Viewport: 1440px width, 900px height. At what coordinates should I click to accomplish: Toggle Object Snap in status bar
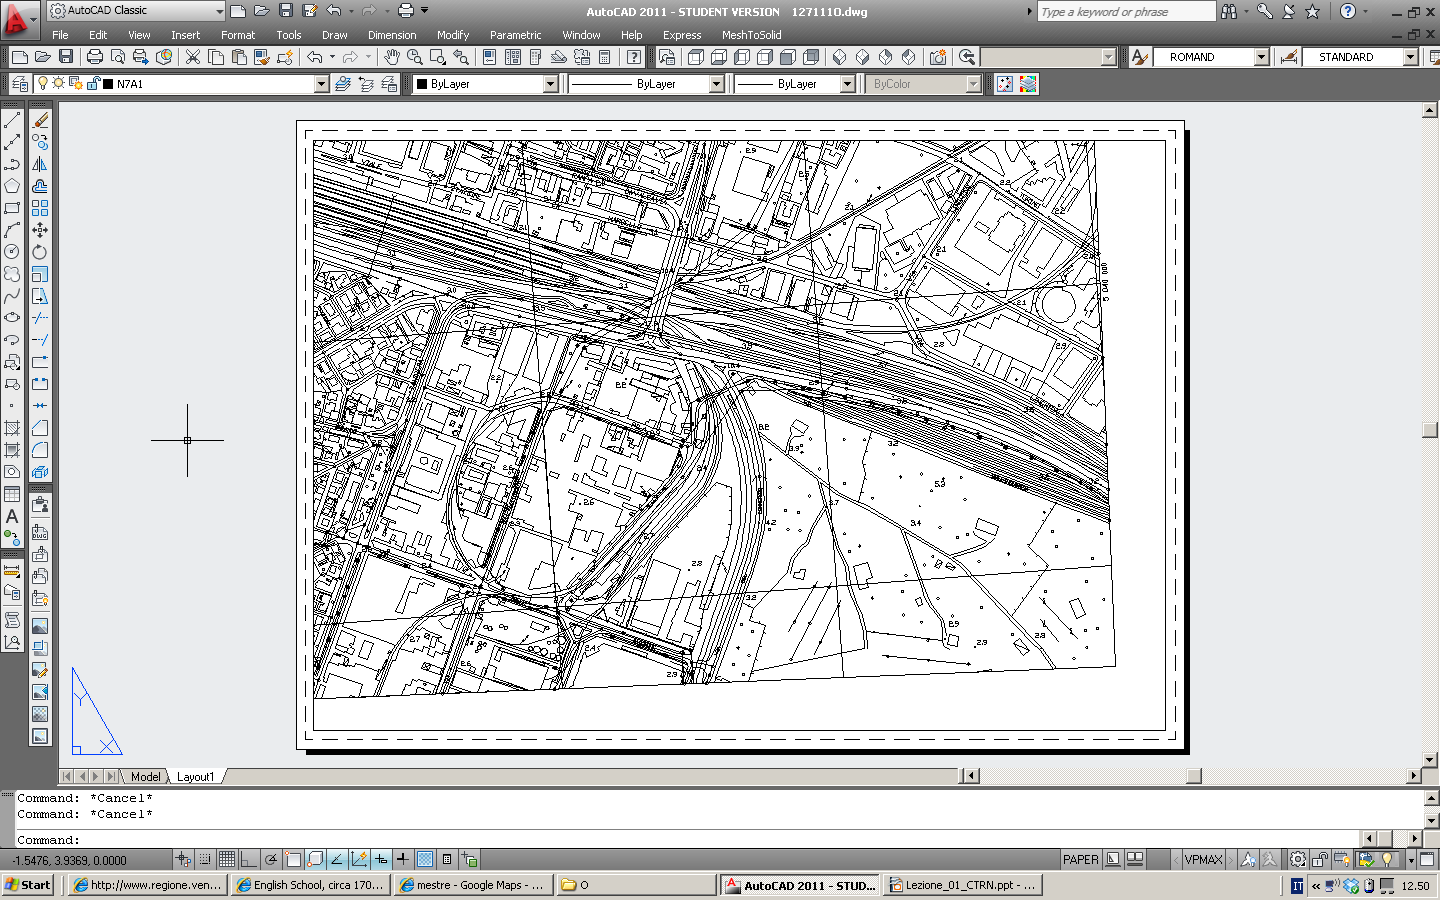click(x=293, y=859)
